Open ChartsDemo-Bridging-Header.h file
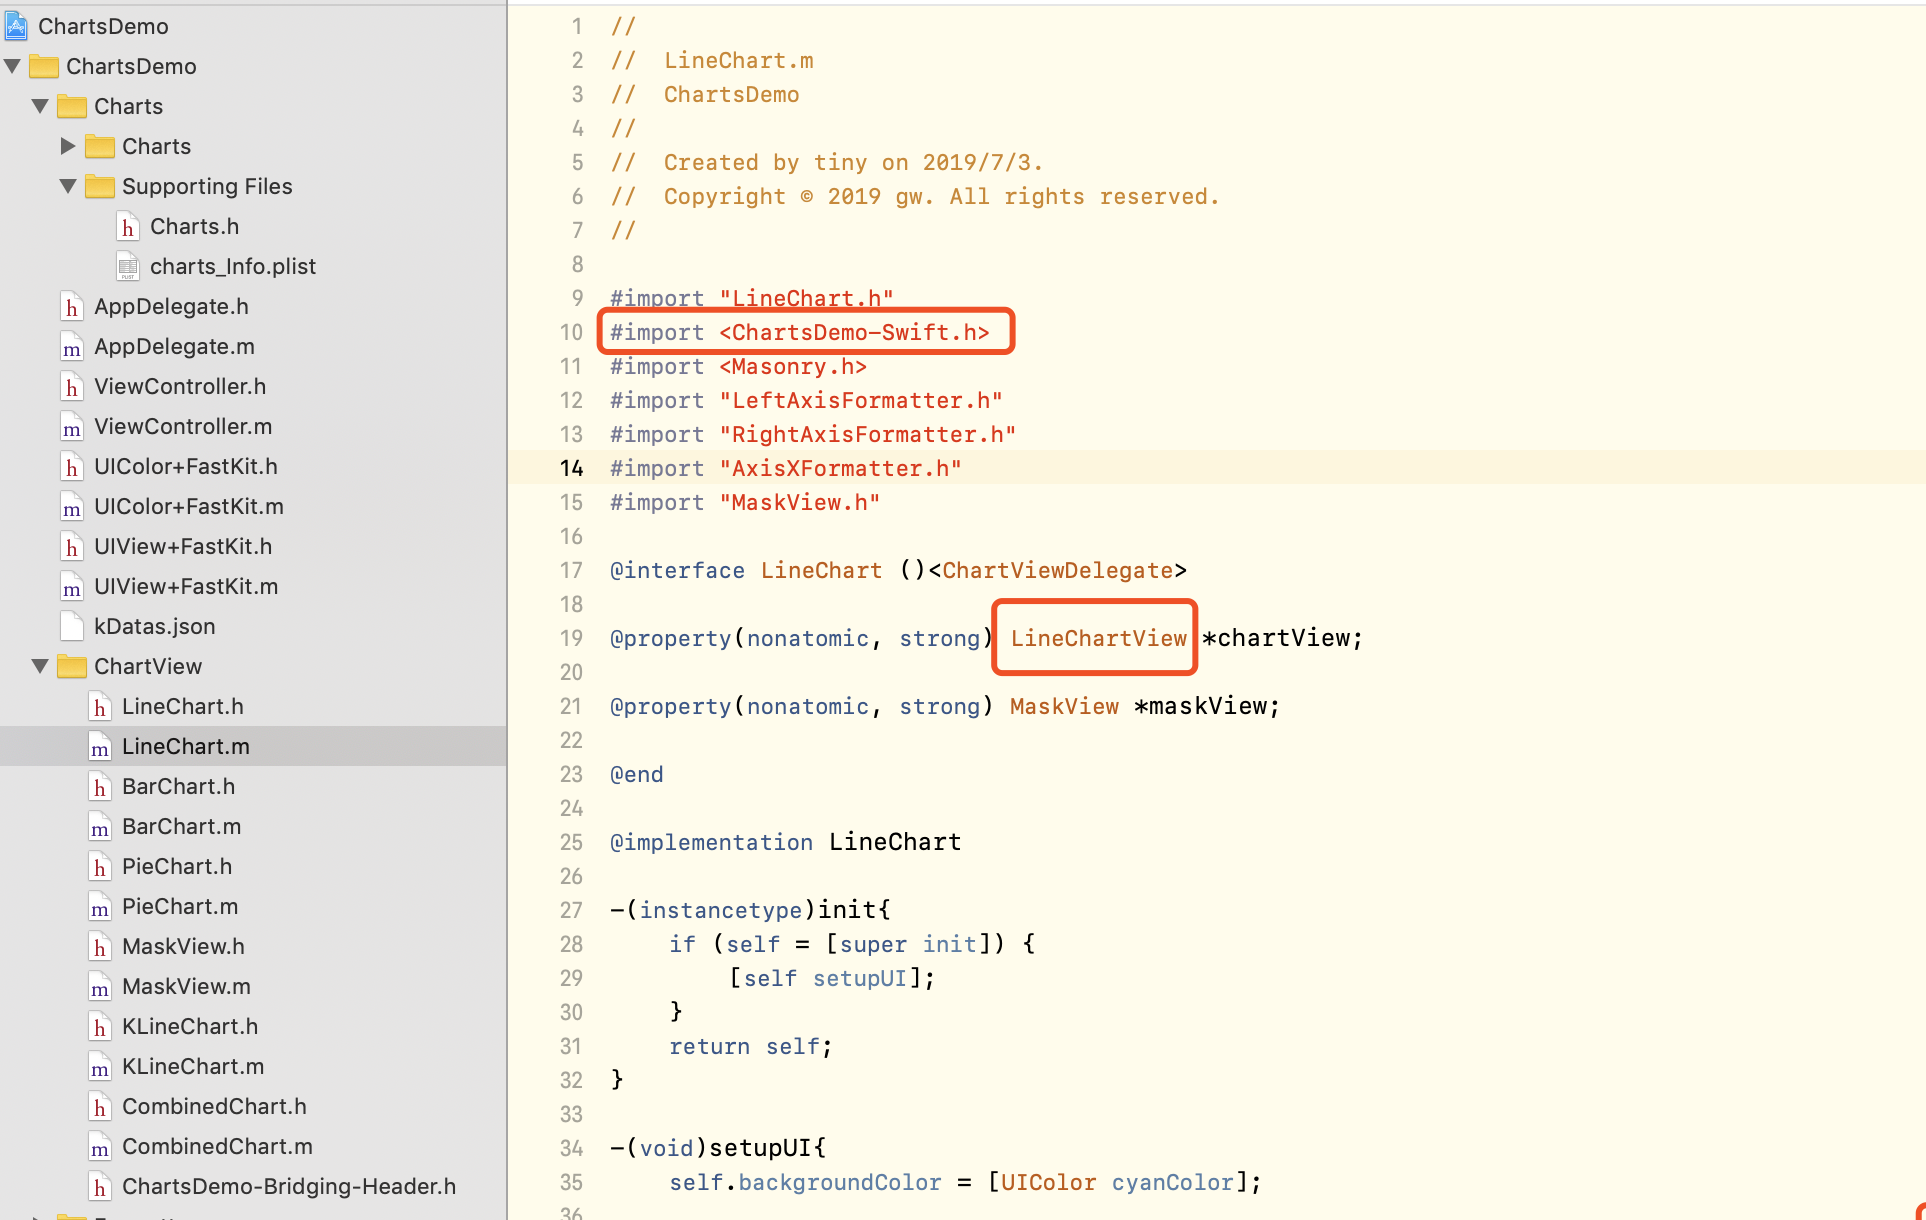This screenshot has width=1926, height=1220. tap(288, 1187)
